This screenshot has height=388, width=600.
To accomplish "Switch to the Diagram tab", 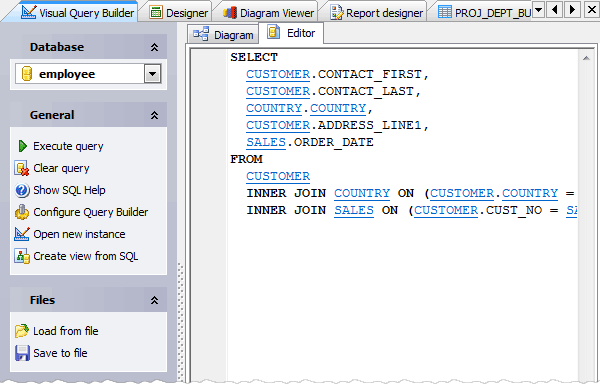I will click(x=223, y=35).
